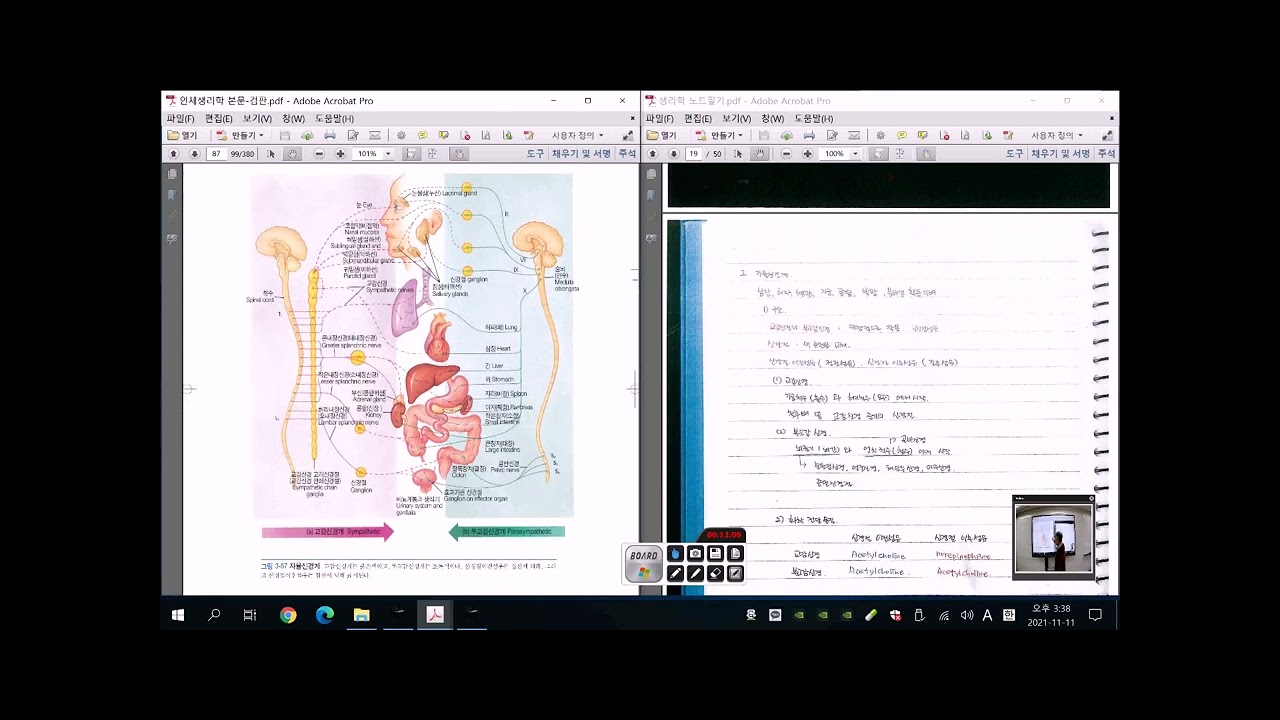Viewport: 1280px width, 720px height.
Task: Click page number field showing 87
Action: click(x=216, y=154)
